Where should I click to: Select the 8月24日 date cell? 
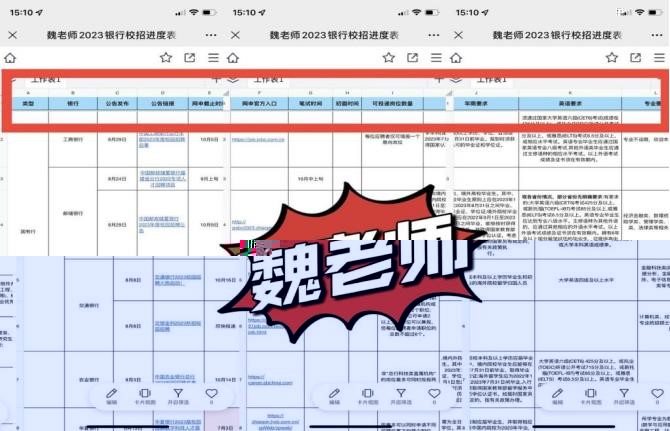(118, 179)
